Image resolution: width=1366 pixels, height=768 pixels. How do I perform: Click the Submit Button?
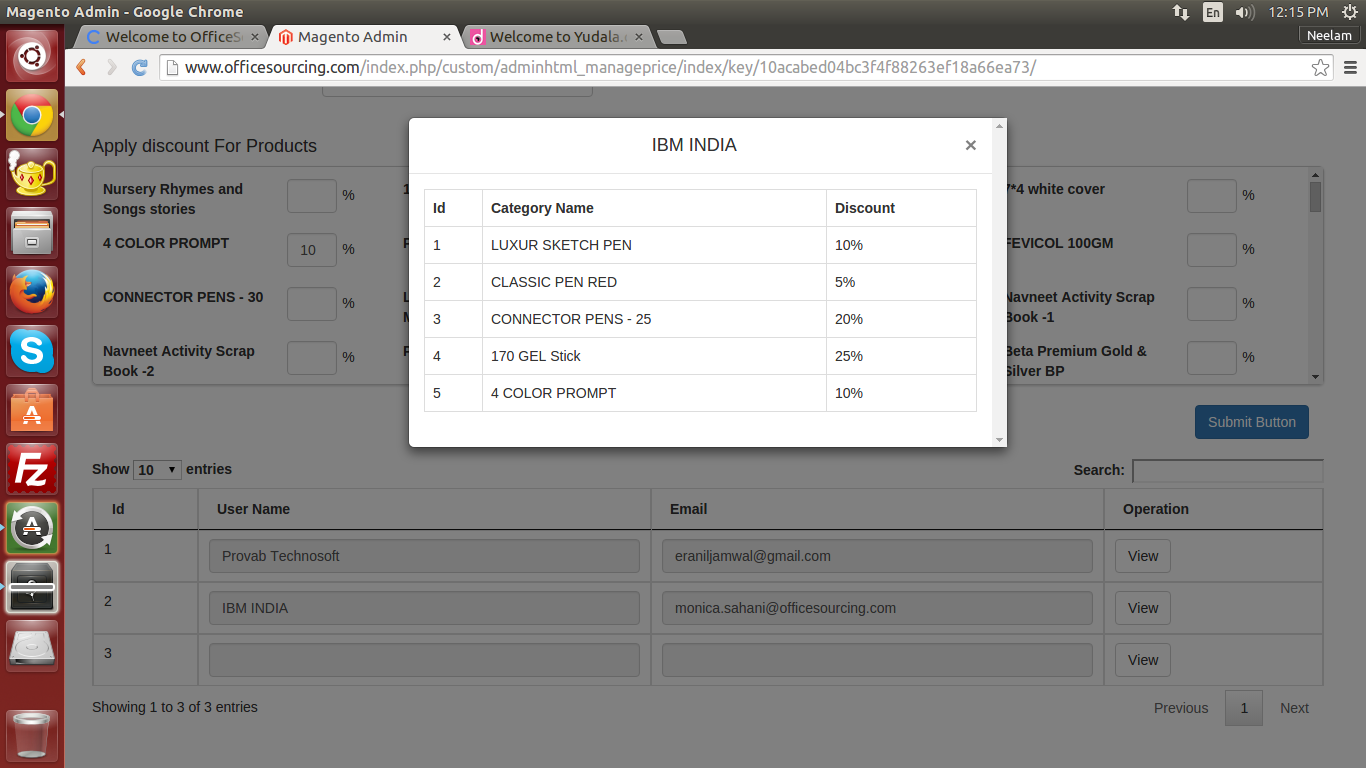click(1252, 422)
